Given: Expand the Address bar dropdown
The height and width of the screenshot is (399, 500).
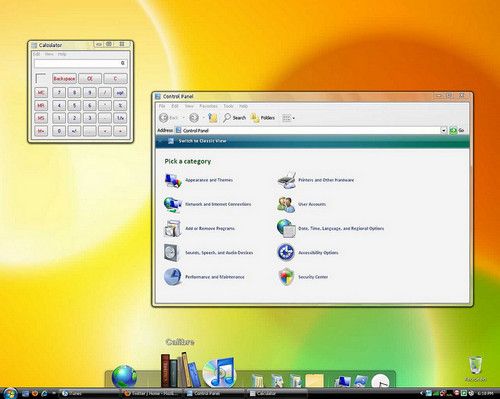Looking at the screenshot, I should click(x=443, y=130).
